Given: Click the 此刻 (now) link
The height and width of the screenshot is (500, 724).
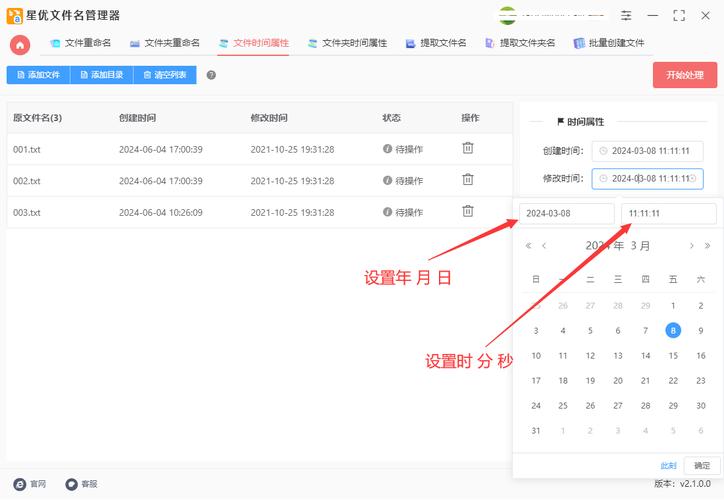Looking at the screenshot, I should point(668,465).
